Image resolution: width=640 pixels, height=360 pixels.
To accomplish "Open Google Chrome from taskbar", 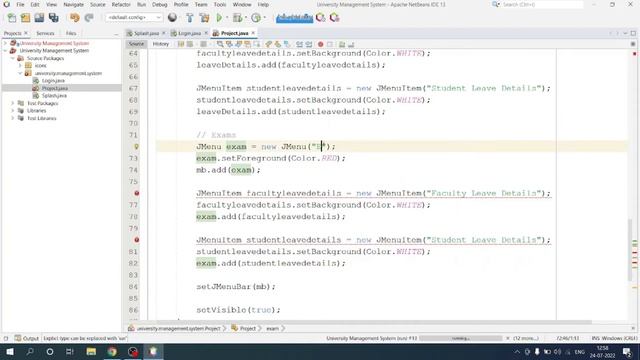I will tap(112, 351).
